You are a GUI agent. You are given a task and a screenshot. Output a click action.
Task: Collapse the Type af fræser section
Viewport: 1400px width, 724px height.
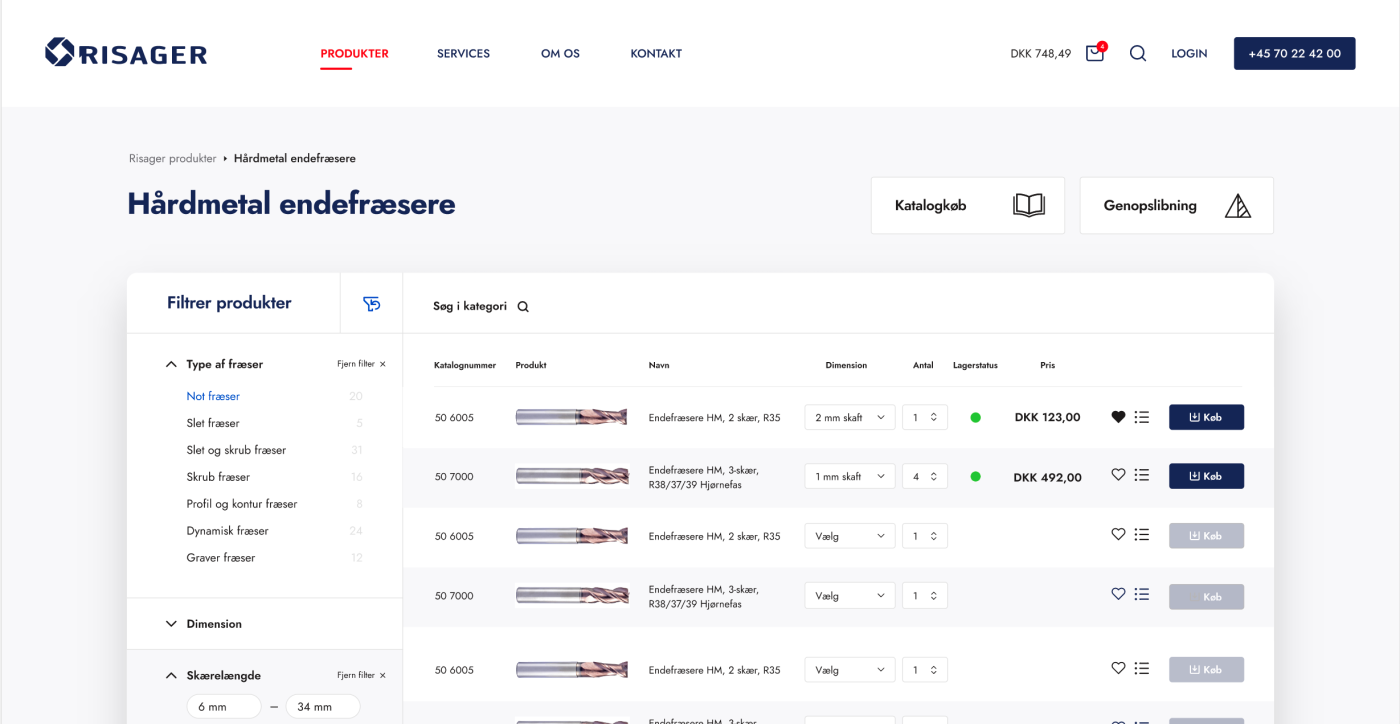pyautogui.click(x=171, y=364)
